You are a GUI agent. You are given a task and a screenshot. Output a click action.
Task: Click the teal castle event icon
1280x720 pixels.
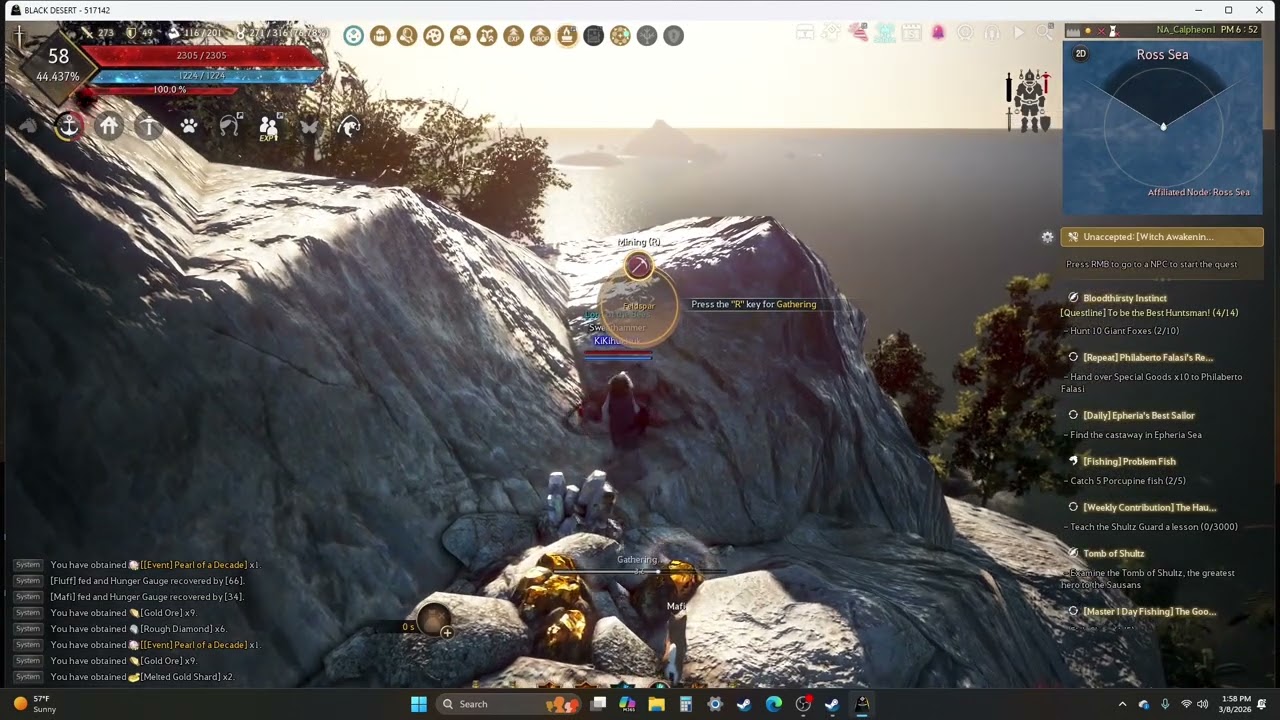click(884, 33)
